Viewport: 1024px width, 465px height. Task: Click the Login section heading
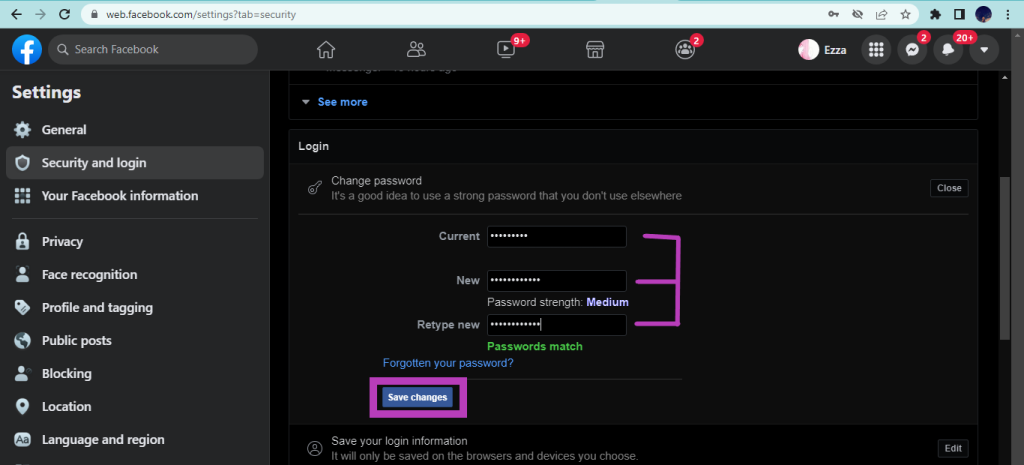point(313,146)
